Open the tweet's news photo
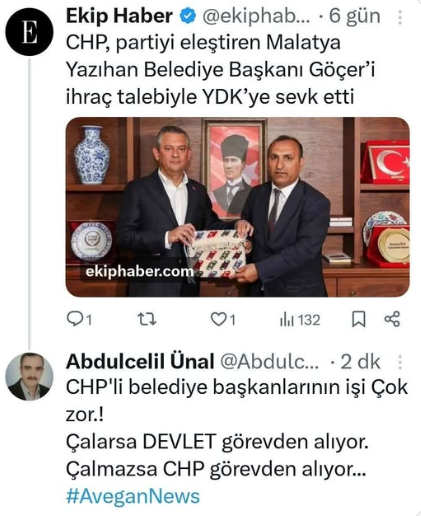This screenshot has width=421, height=516. tap(237, 207)
